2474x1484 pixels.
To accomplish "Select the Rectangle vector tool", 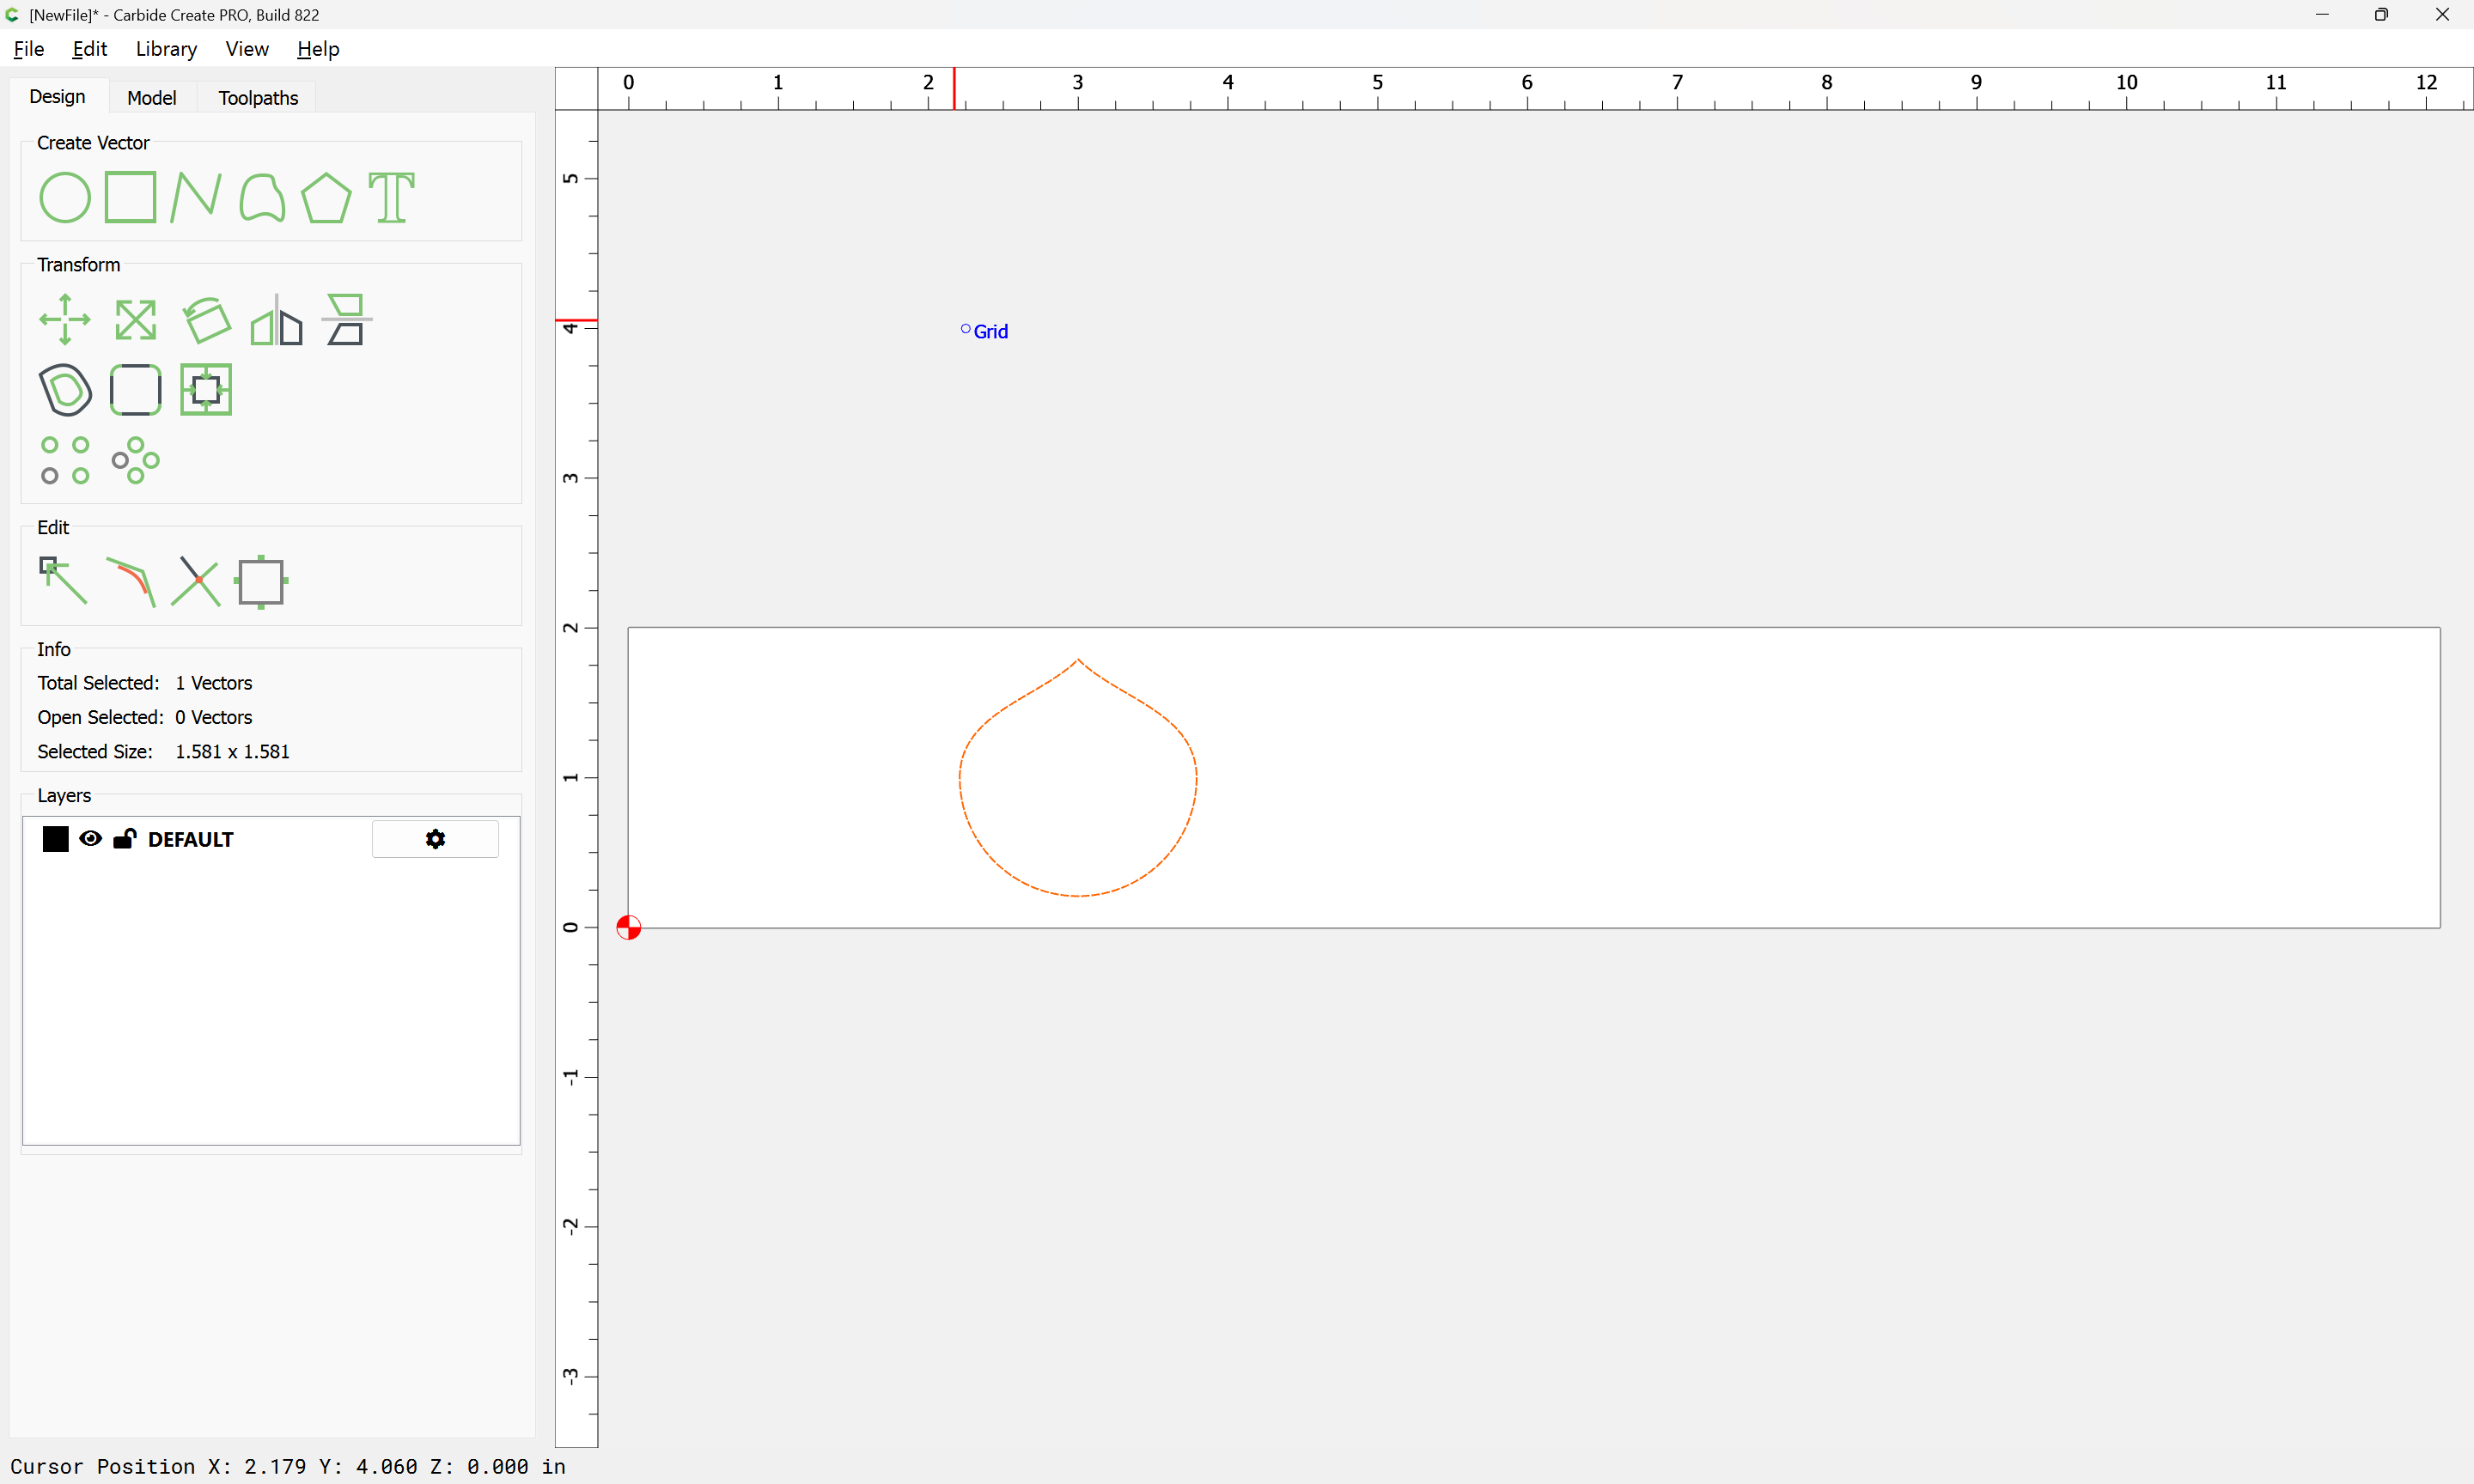I will (130, 197).
